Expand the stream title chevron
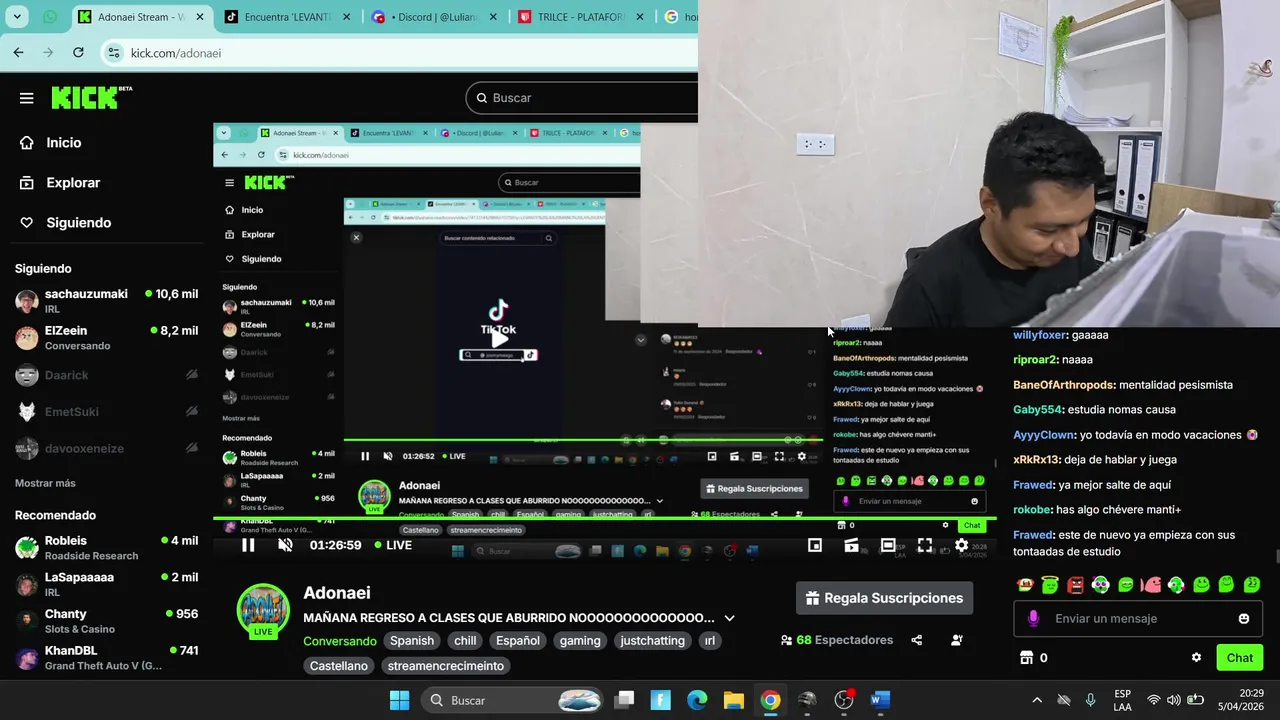 [729, 618]
